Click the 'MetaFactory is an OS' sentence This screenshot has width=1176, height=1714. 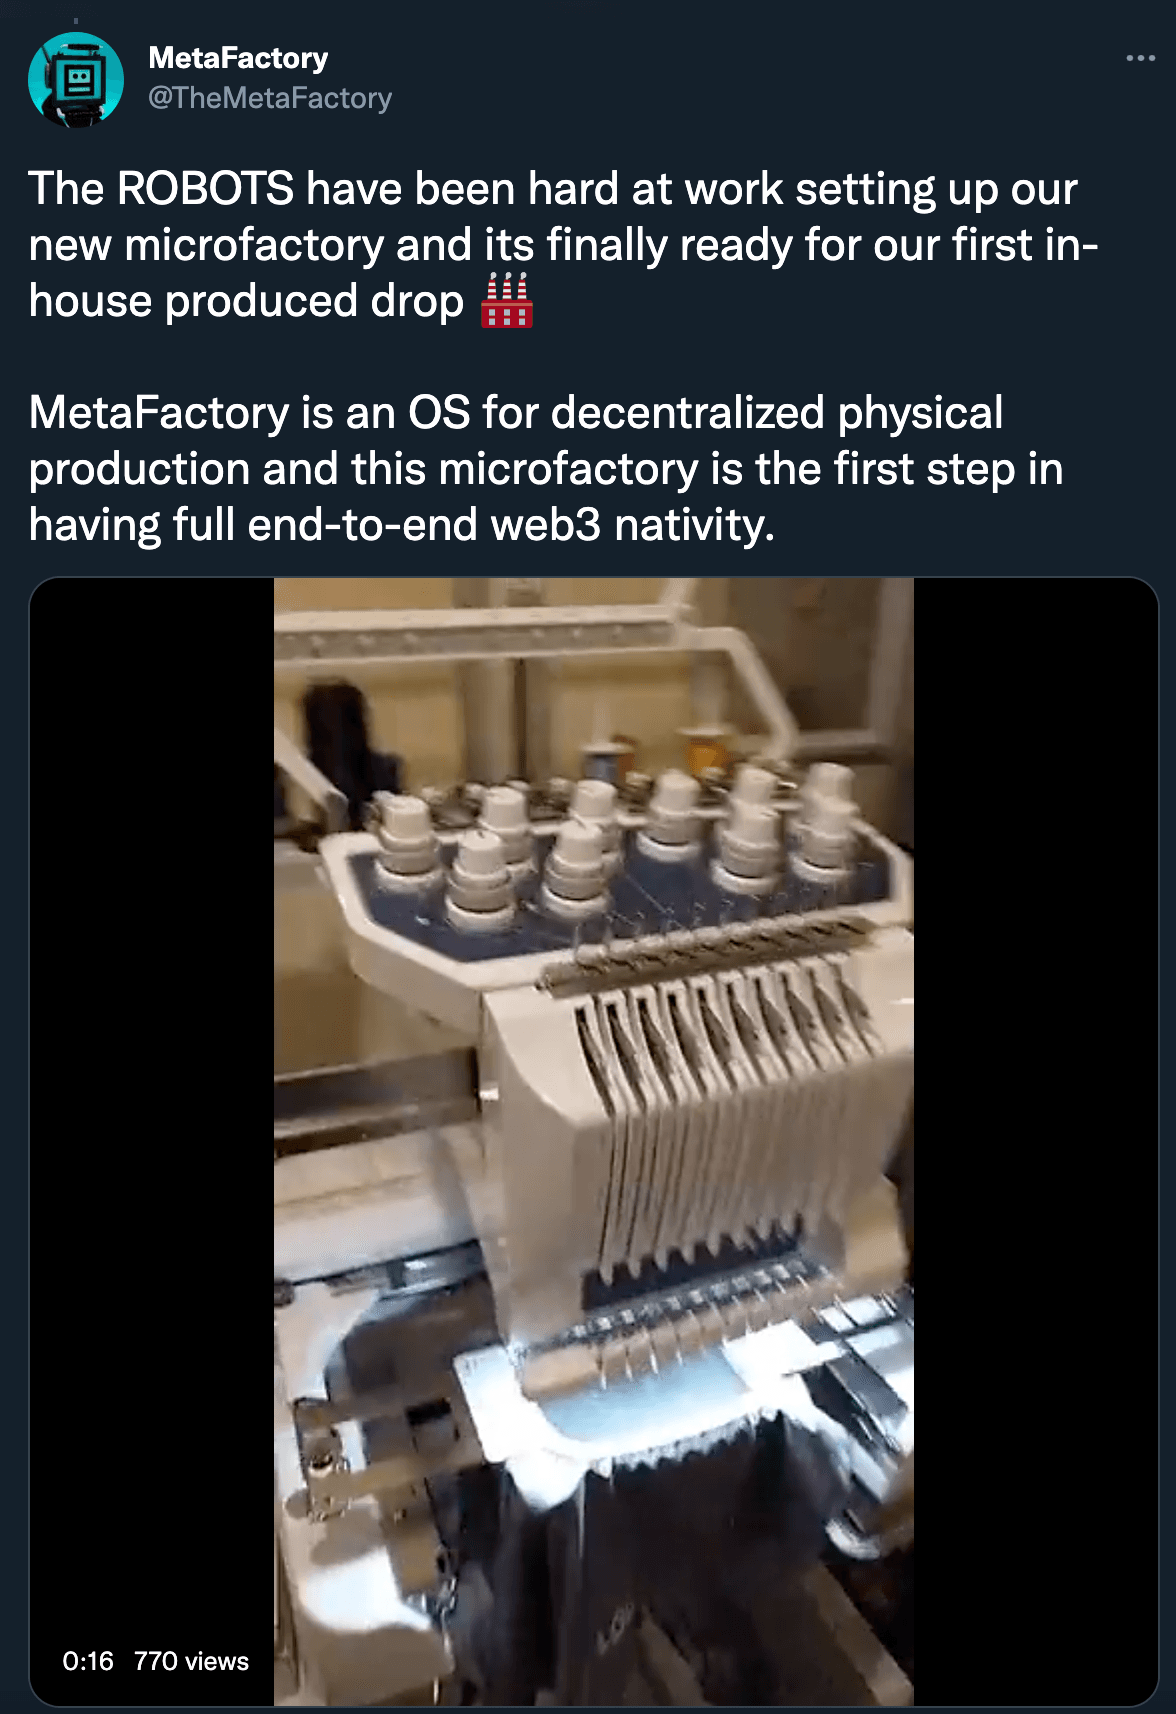tap(249, 413)
